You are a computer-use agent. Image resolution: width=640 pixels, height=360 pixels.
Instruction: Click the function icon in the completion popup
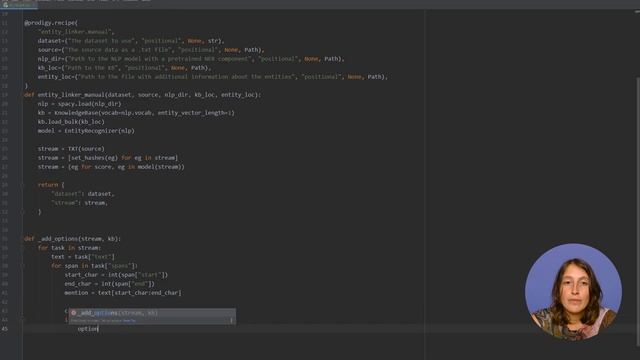pyautogui.click(x=73, y=313)
